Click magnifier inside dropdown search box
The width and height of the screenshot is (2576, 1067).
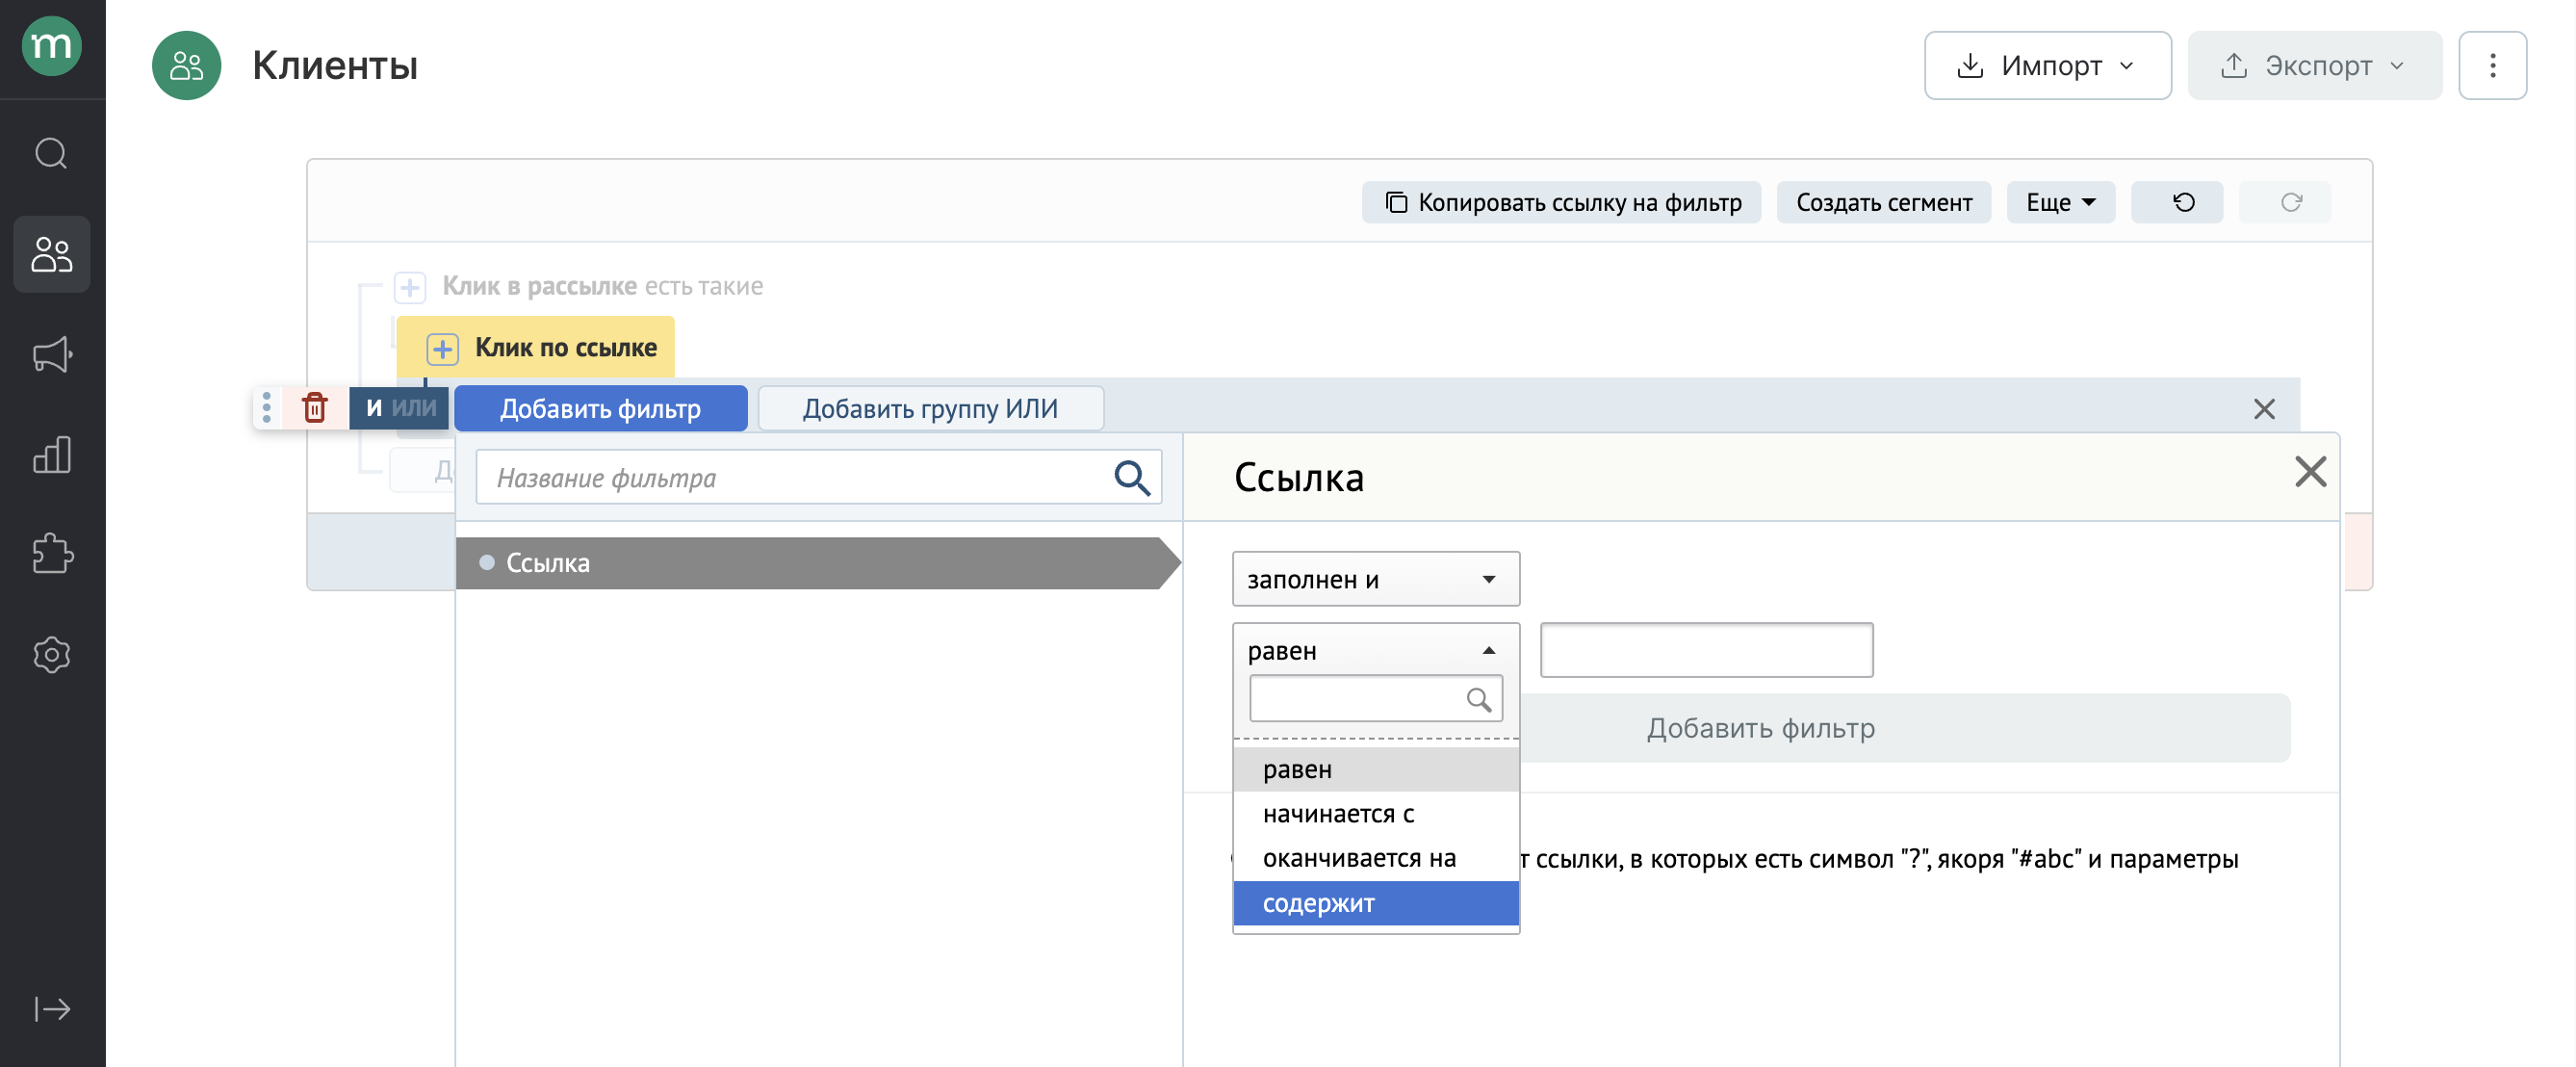(1478, 700)
